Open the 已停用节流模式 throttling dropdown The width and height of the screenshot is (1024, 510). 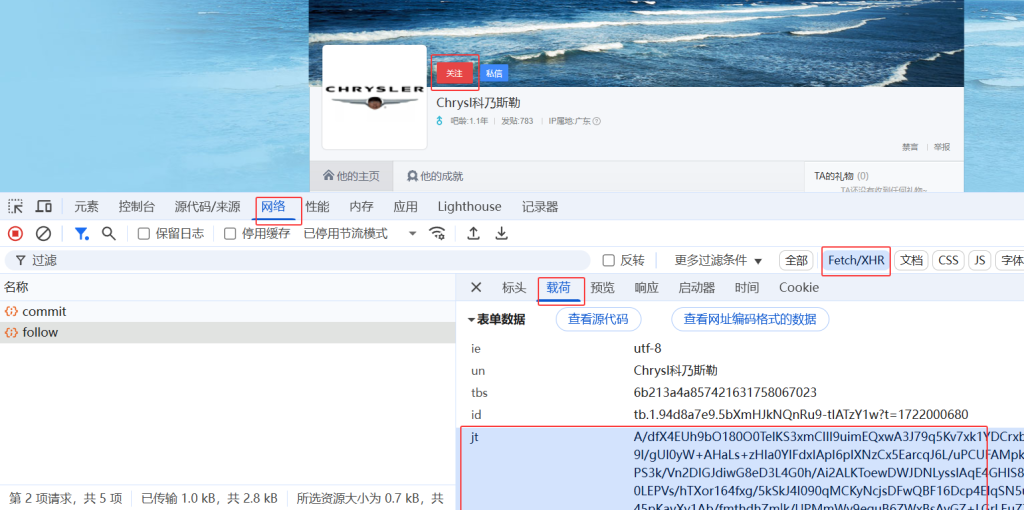point(360,233)
